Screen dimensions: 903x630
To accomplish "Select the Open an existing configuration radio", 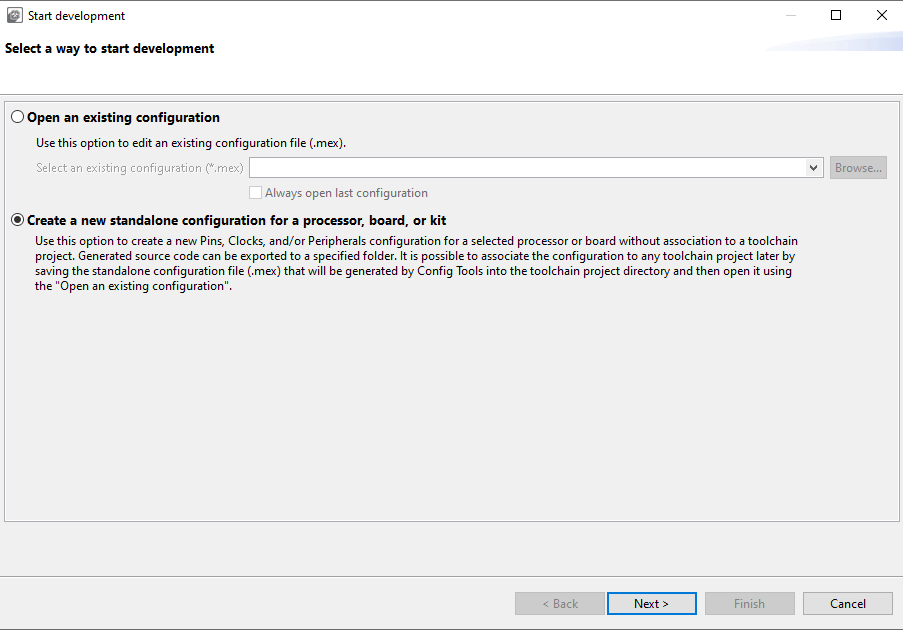I will pos(17,117).
